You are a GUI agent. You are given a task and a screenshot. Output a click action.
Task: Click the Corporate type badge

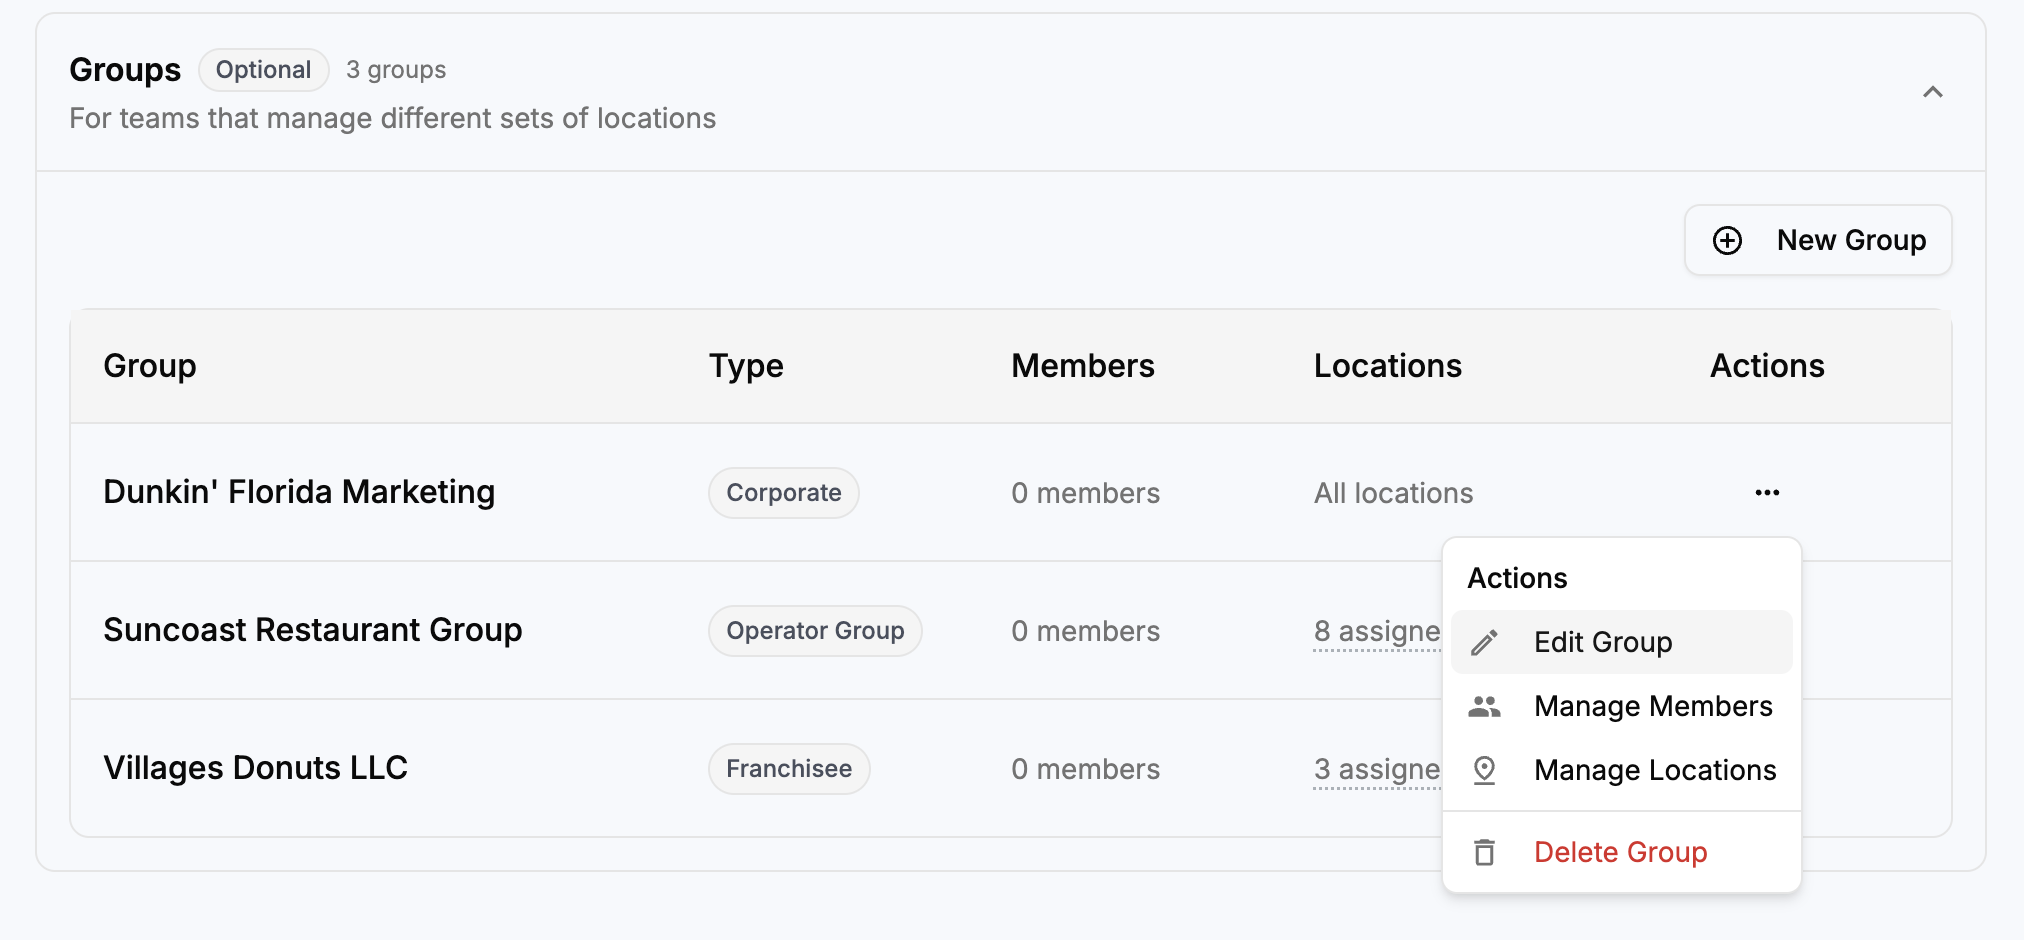[x=784, y=493]
